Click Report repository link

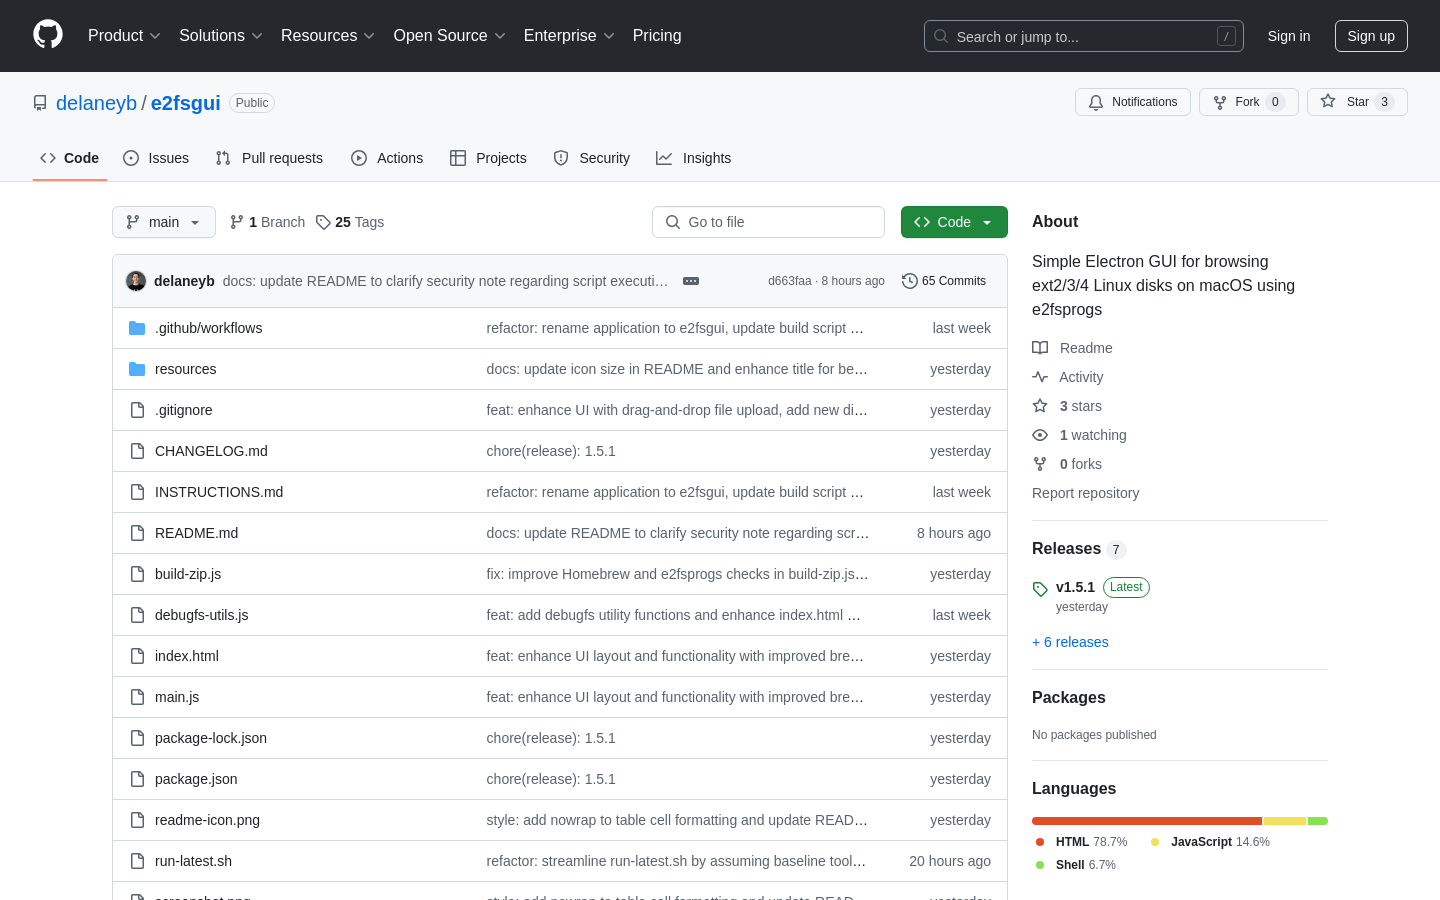pyautogui.click(x=1085, y=493)
